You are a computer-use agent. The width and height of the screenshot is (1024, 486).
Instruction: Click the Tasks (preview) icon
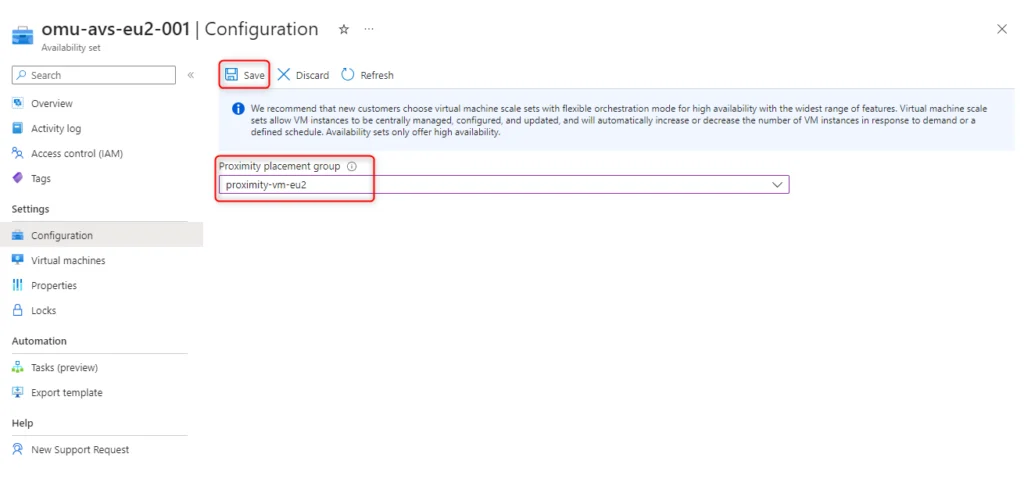point(18,368)
